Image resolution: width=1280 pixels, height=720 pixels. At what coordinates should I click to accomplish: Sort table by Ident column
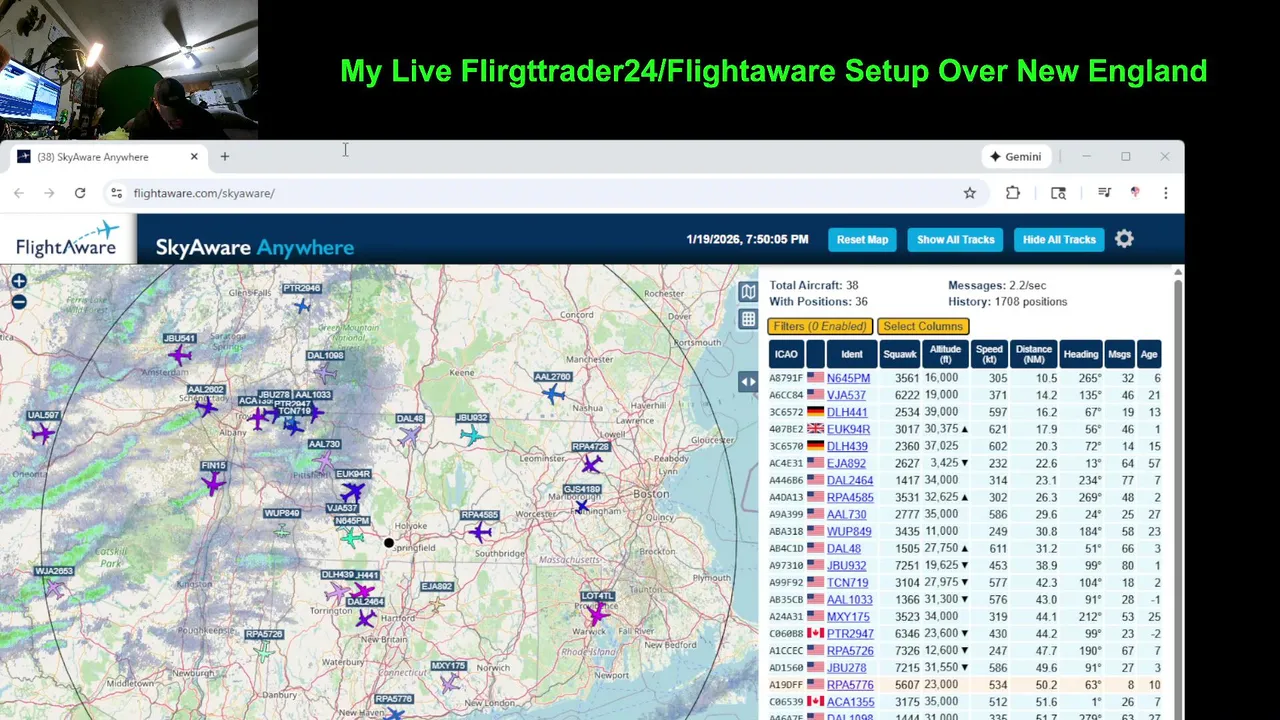click(852, 354)
